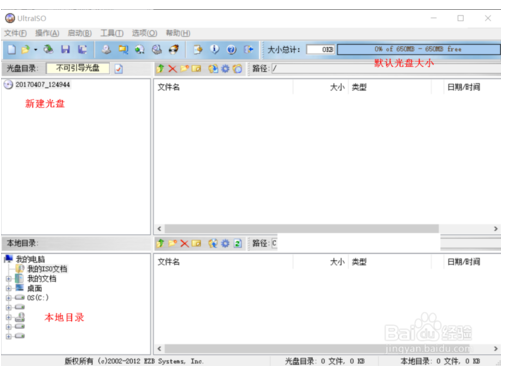Click the blue info toolbar icon
Viewport: 512px width, 383px height.
215,50
